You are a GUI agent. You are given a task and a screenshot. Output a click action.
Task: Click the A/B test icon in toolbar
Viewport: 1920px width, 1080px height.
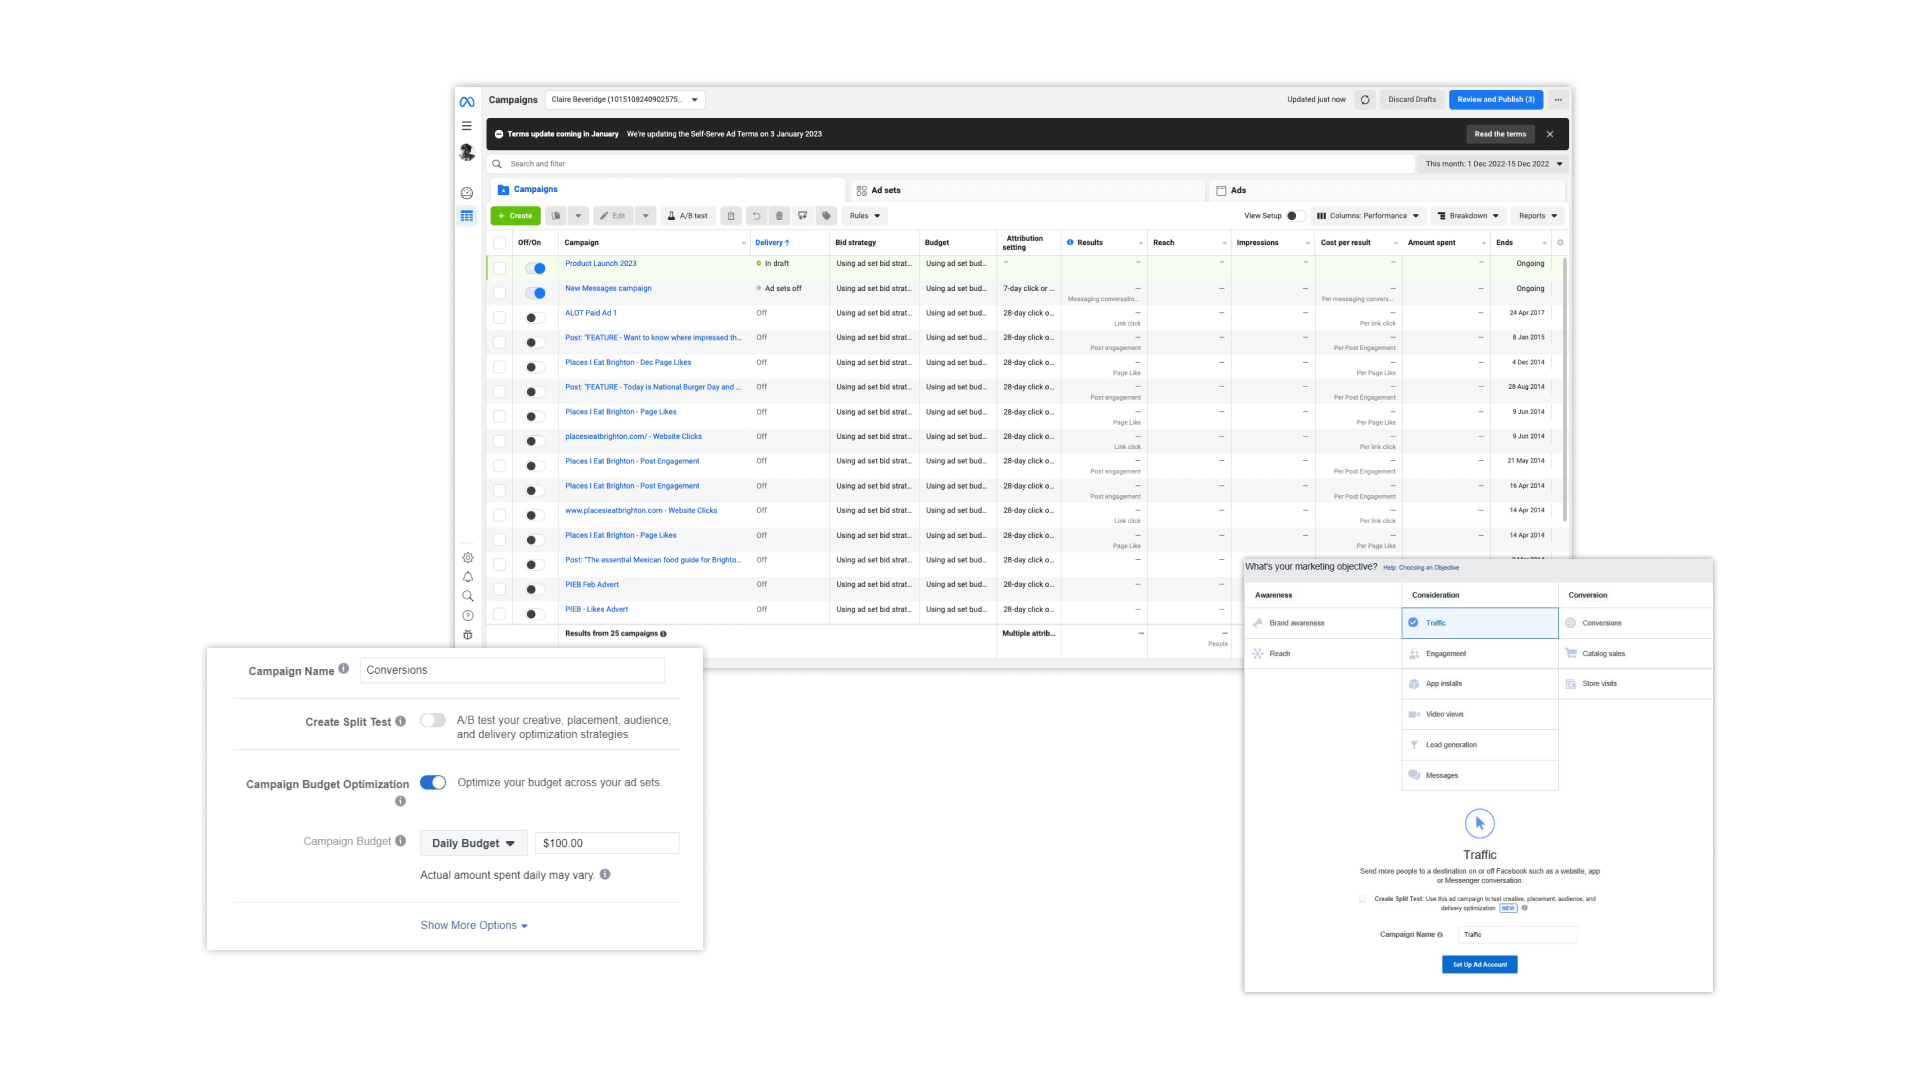tap(684, 215)
